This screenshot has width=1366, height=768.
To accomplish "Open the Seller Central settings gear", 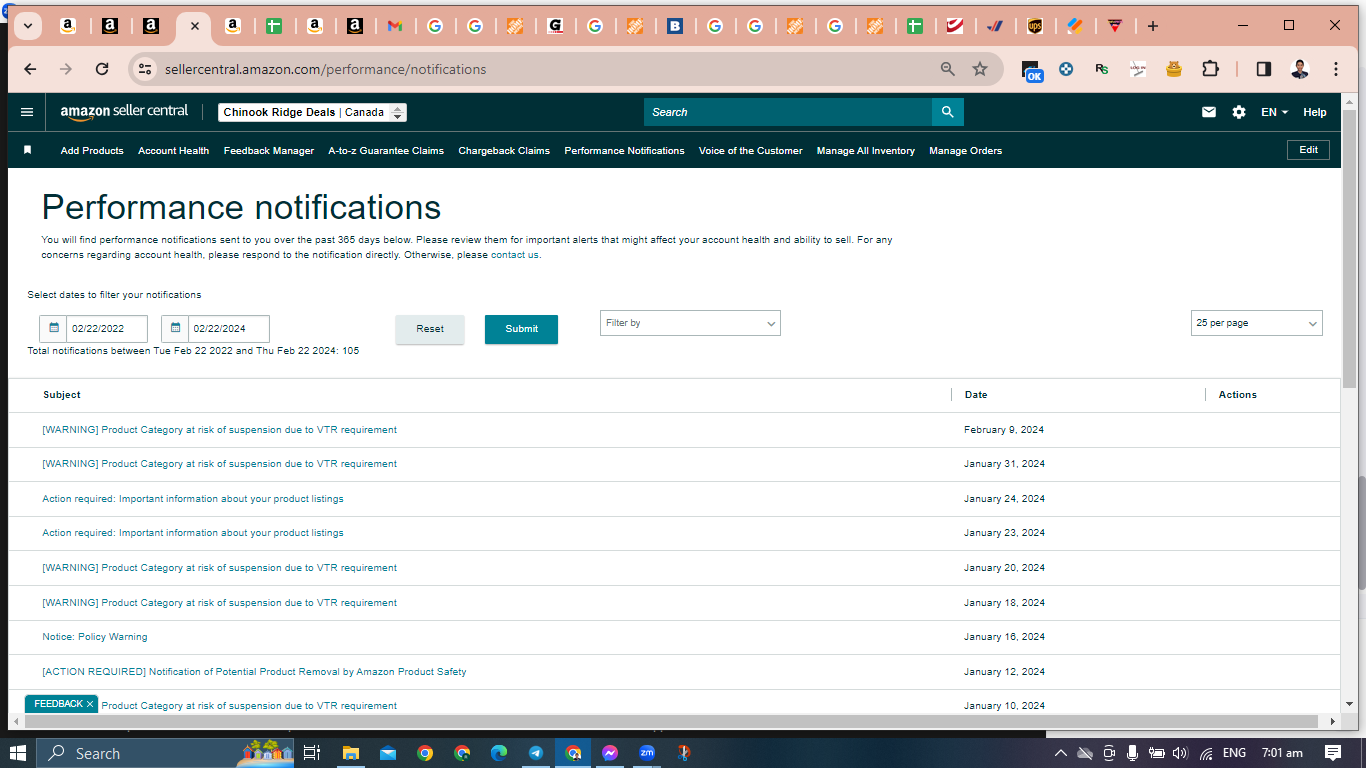I will coord(1239,112).
